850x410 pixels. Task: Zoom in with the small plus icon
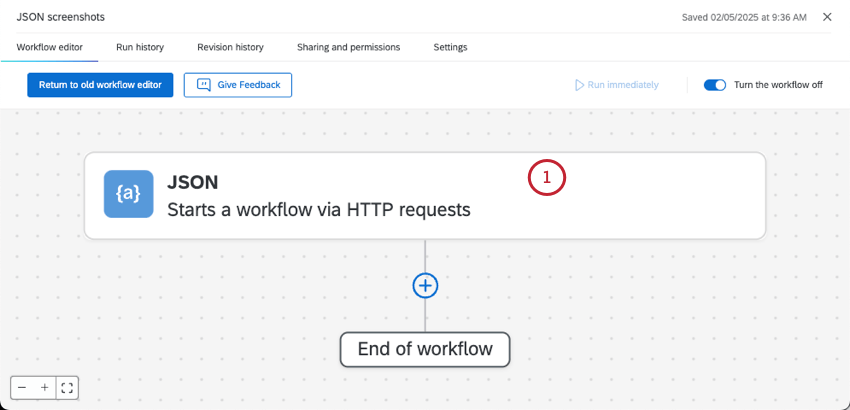[44, 387]
